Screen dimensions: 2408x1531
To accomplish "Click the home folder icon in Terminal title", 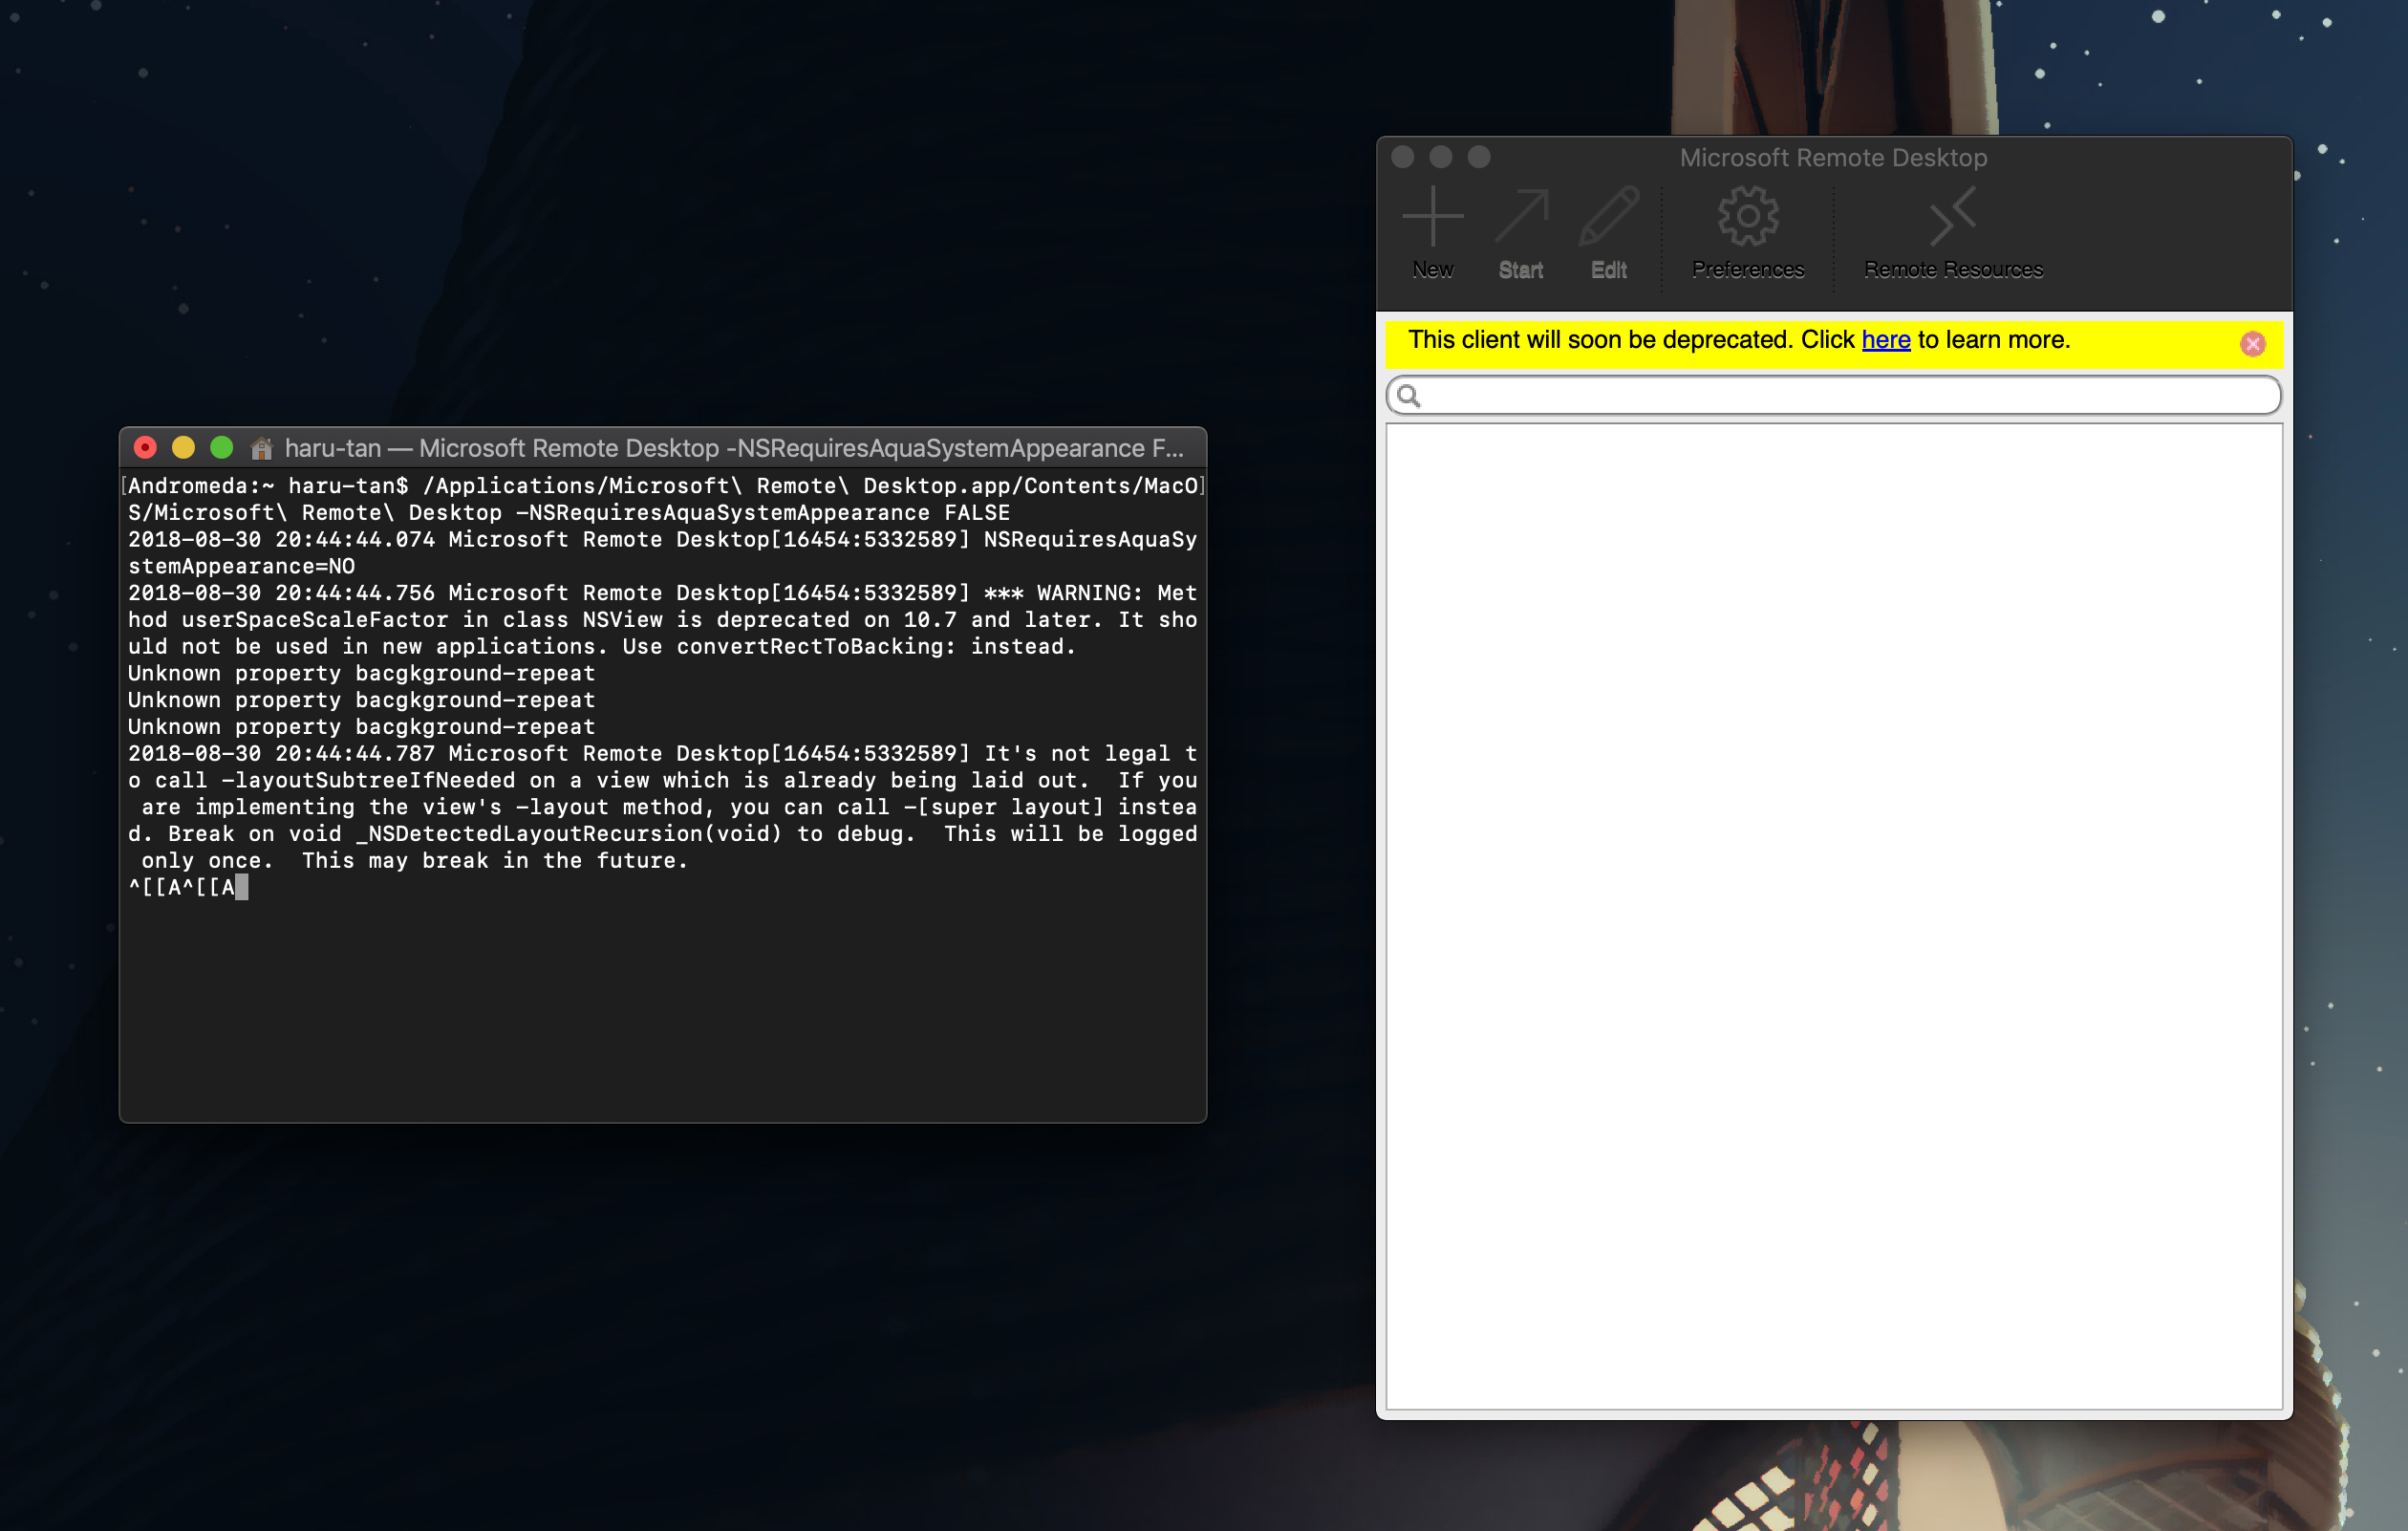I will [261, 449].
